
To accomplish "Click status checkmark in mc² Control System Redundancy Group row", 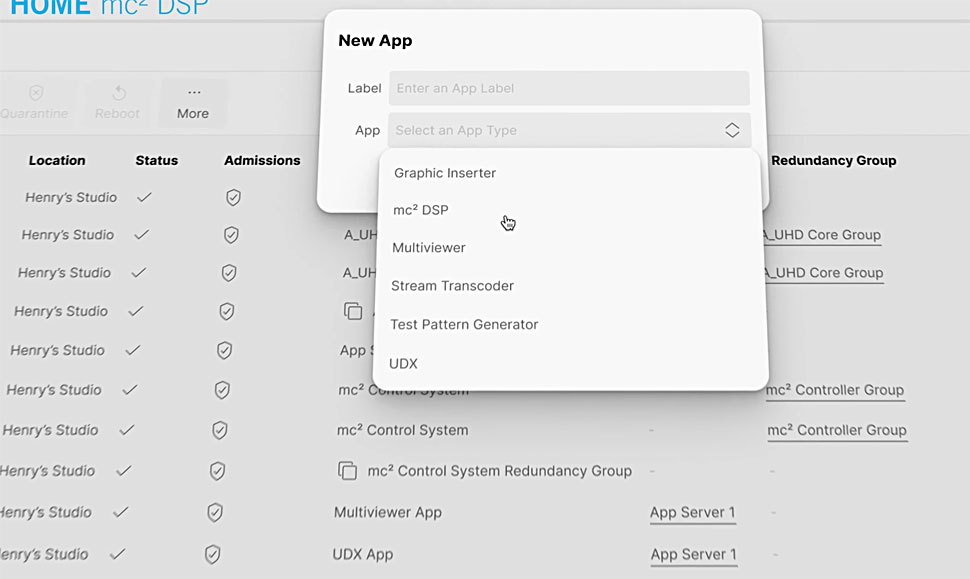I will pyautogui.click(x=124, y=471).
